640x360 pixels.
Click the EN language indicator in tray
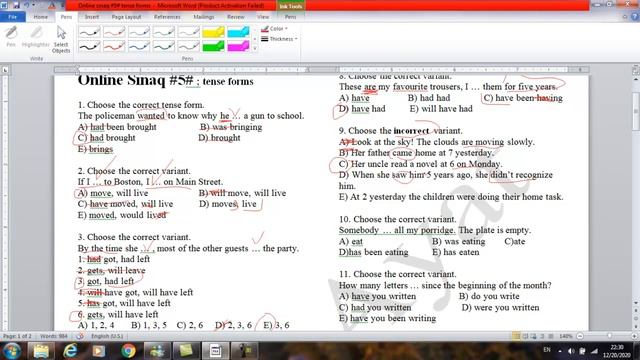pyautogui.click(x=547, y=350)
